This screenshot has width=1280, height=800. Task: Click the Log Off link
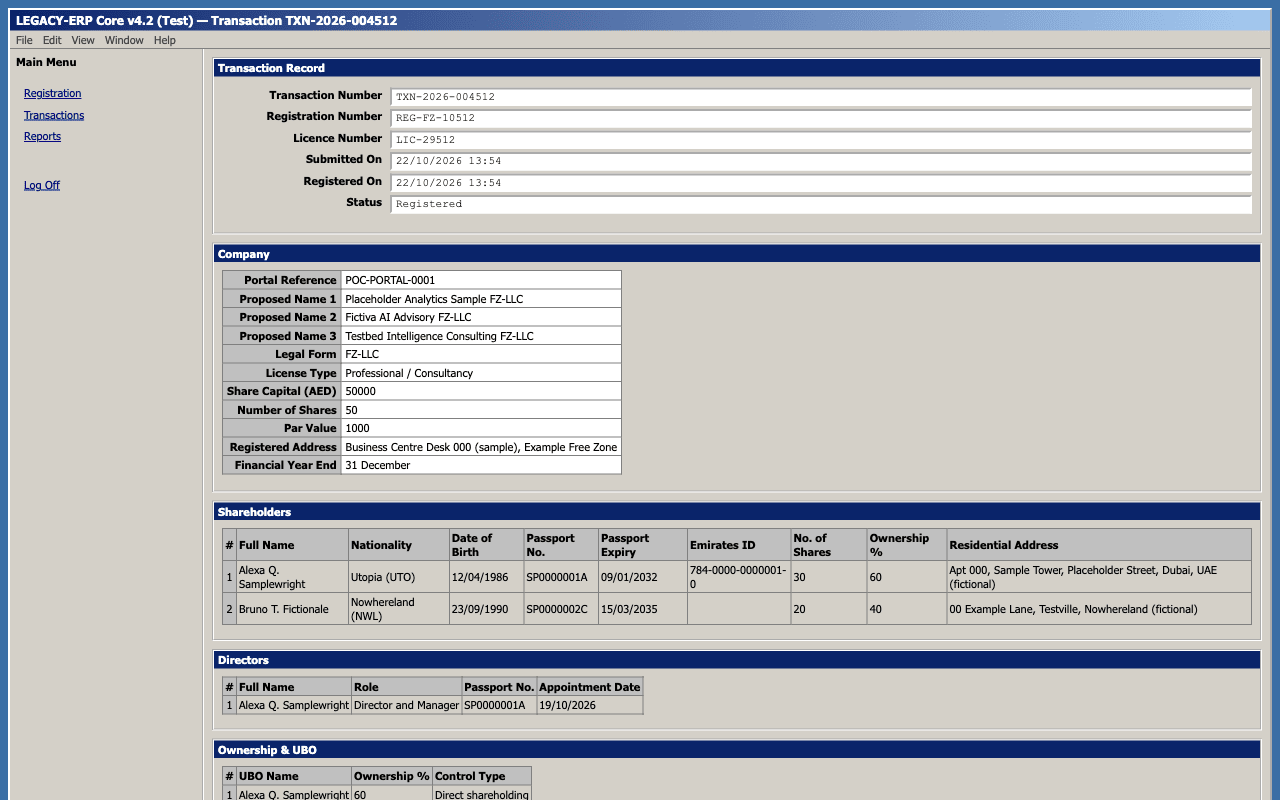pyautogui.click(x=42, y=185)
